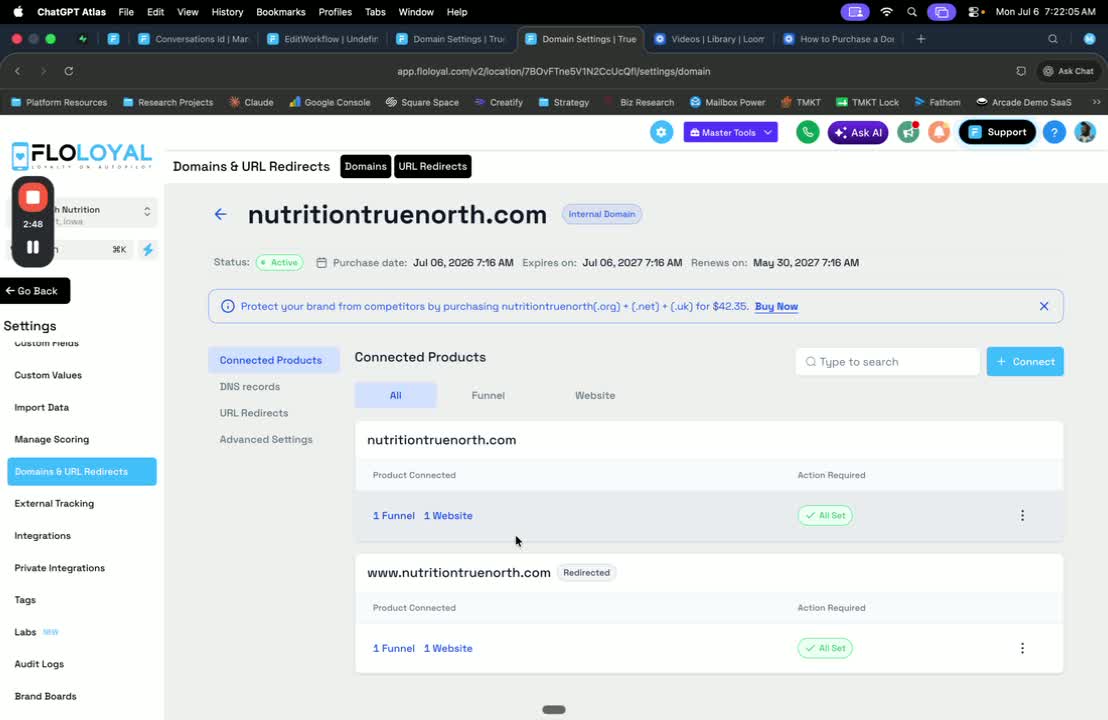Select Domains & URL Redirects in sidebar

(82, 471)
